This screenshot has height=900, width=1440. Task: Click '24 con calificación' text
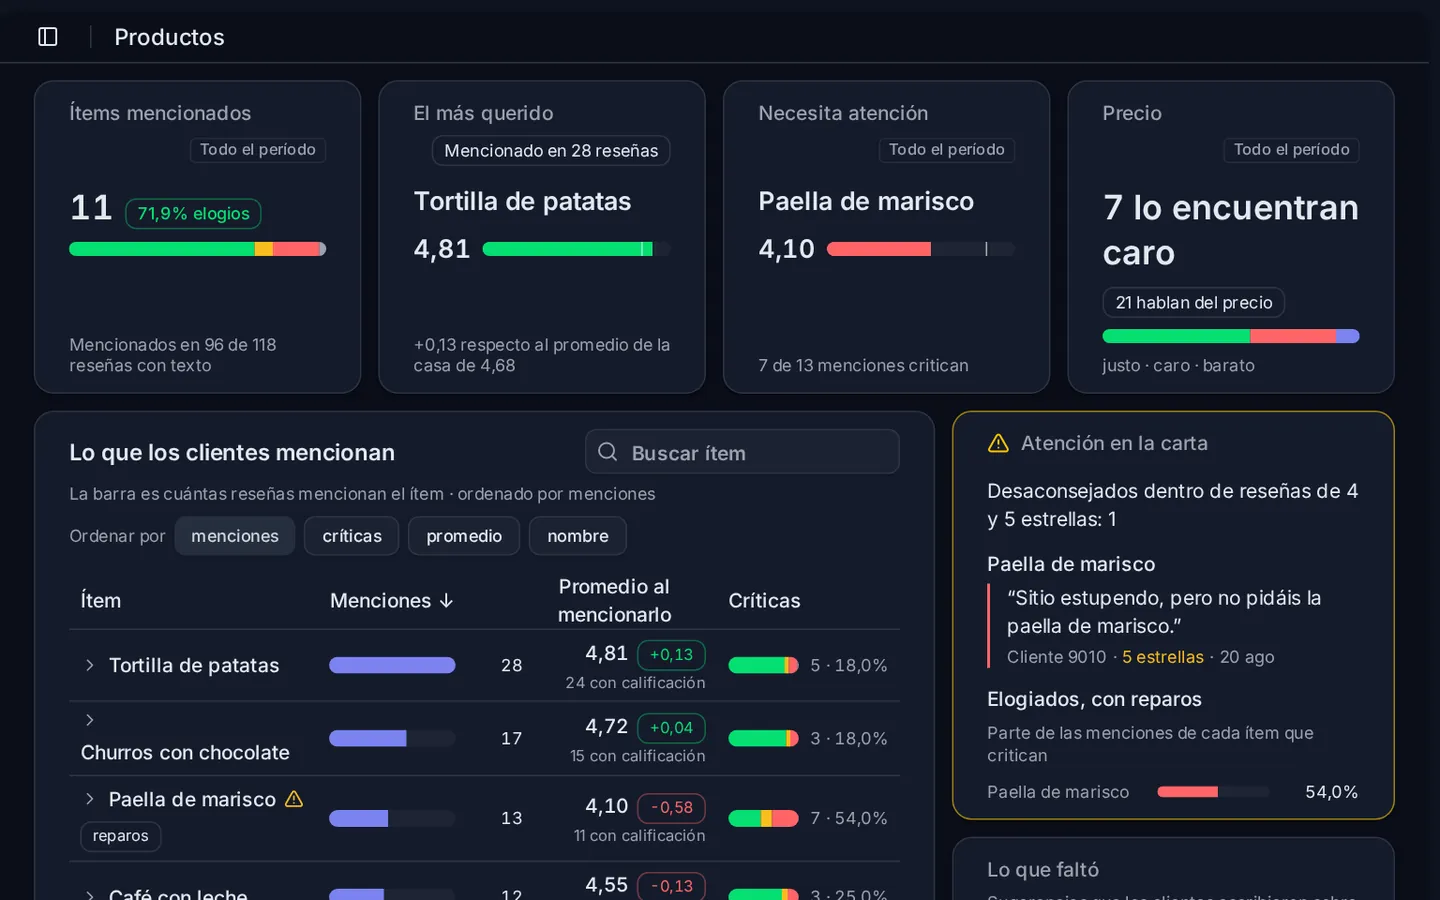[x=635, y=683]
